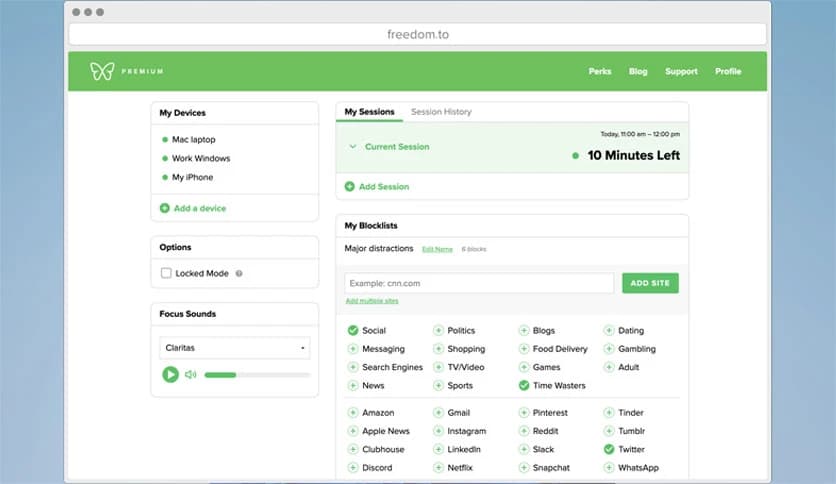The width and height of the screenshot is (836, 484).
Task: Add the TV/Video plus icon
Action: [x=438, y=367]
